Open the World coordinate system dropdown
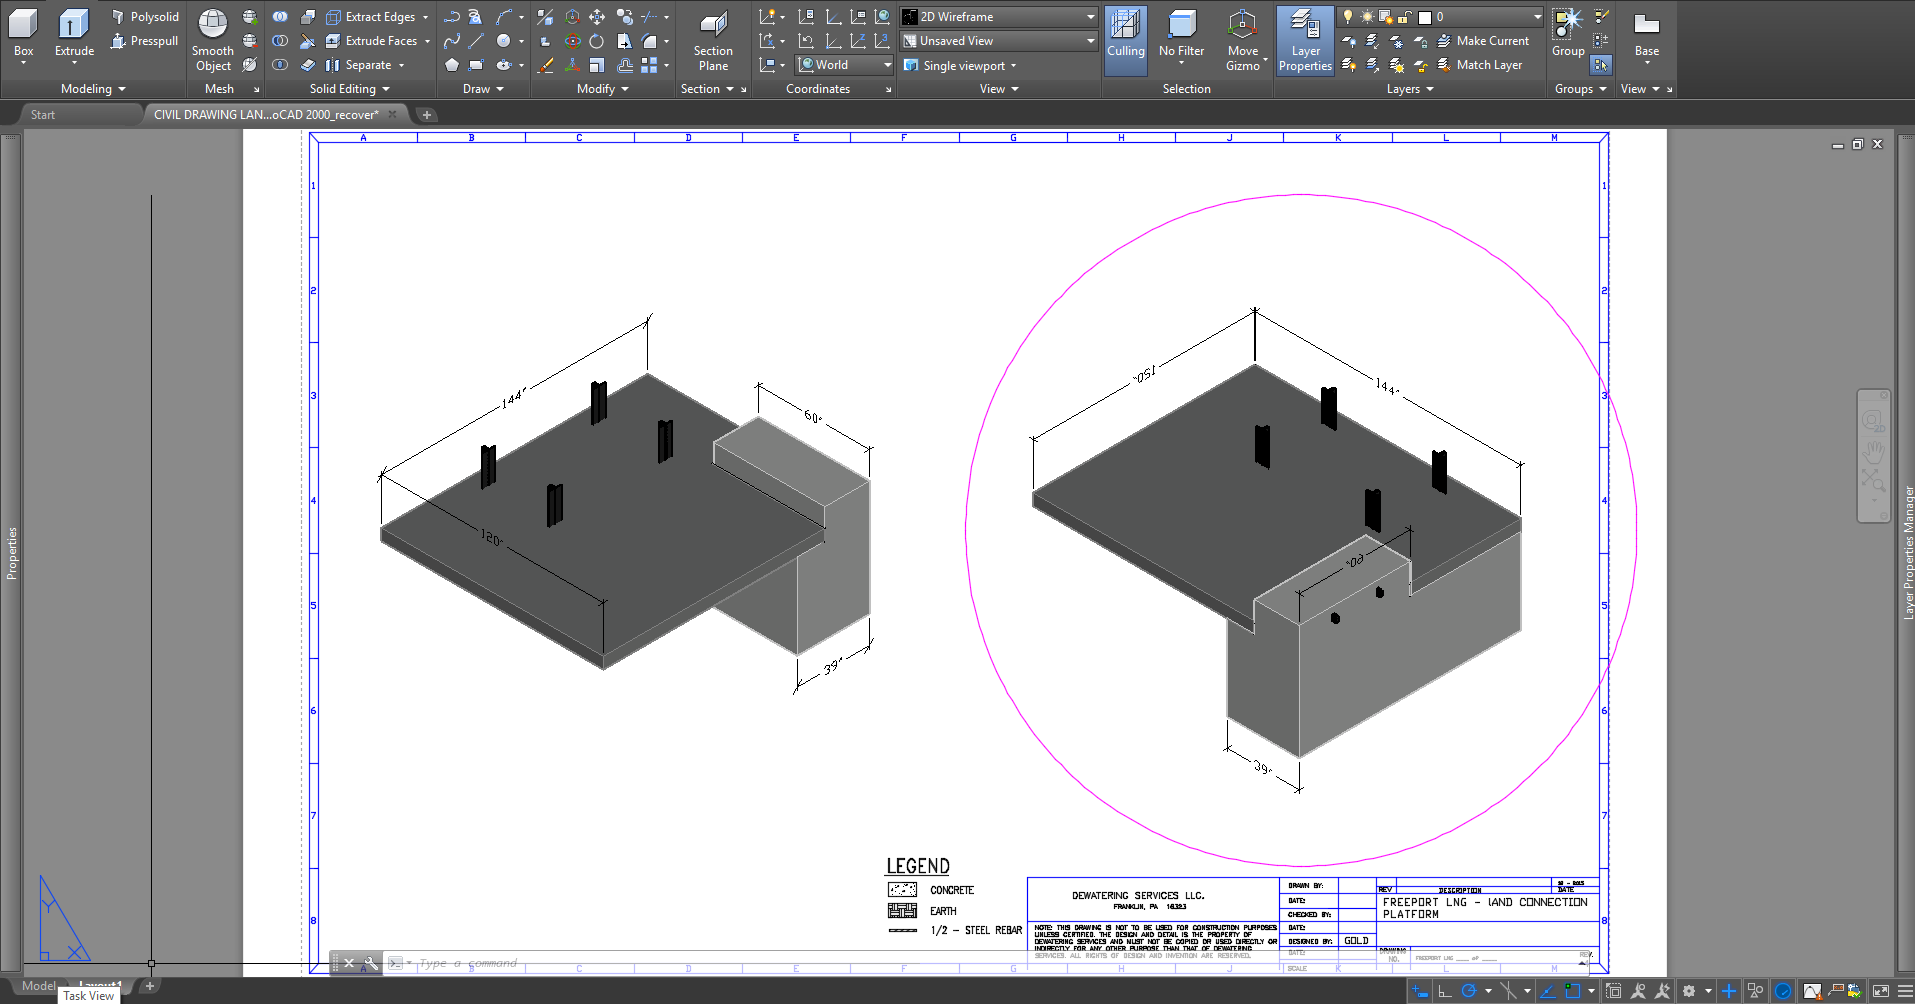 [x=843, y=64]
